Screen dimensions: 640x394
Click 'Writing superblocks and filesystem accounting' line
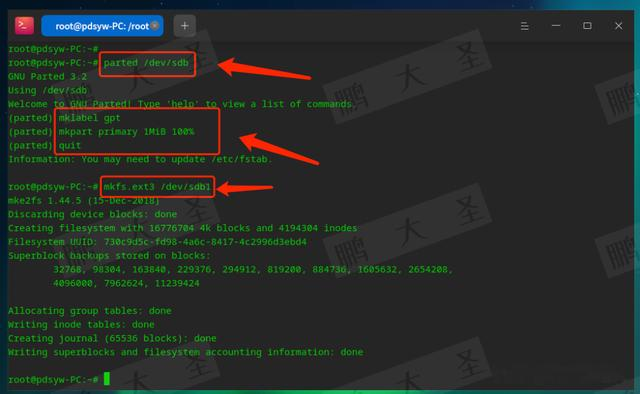tap(186, 352)
